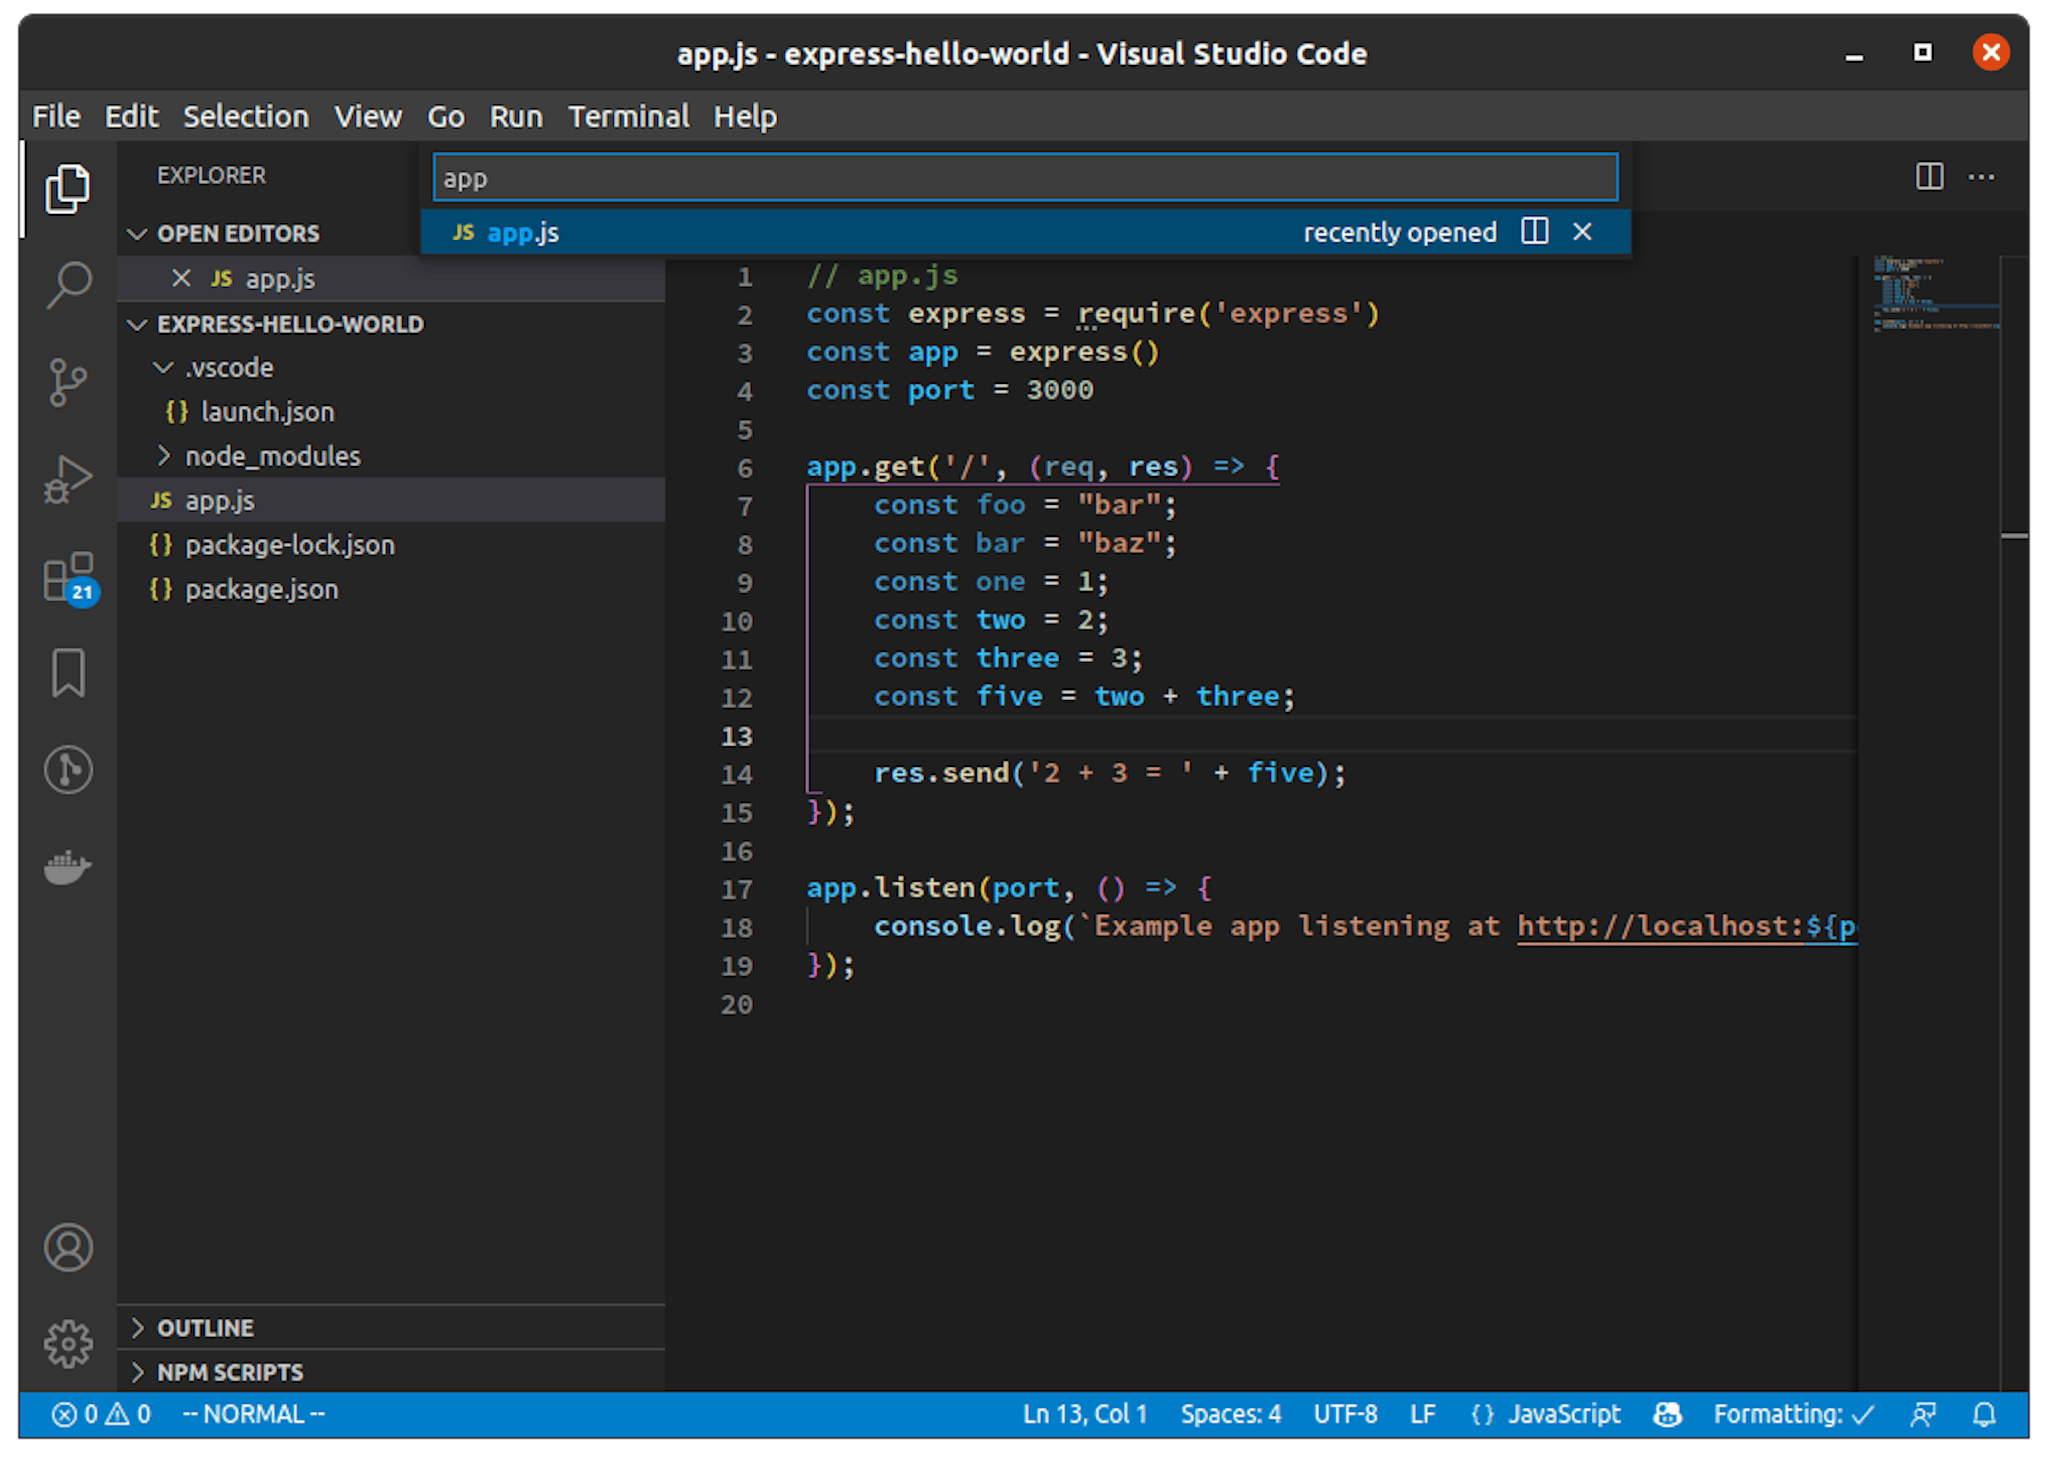Click the Docker icon in the activity bar

point(68,868)
